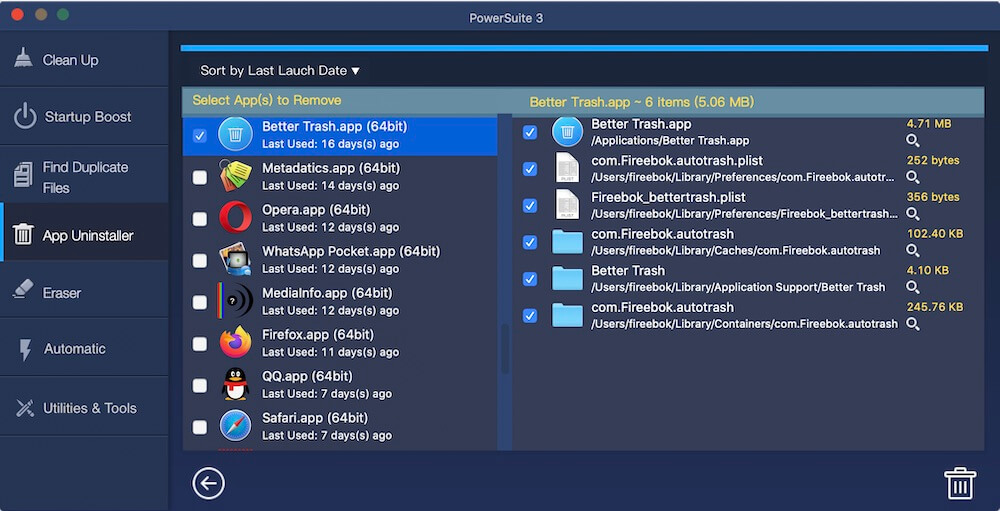Click the Safari compass icon
The image size is (1000, 511).
[235, 426]
